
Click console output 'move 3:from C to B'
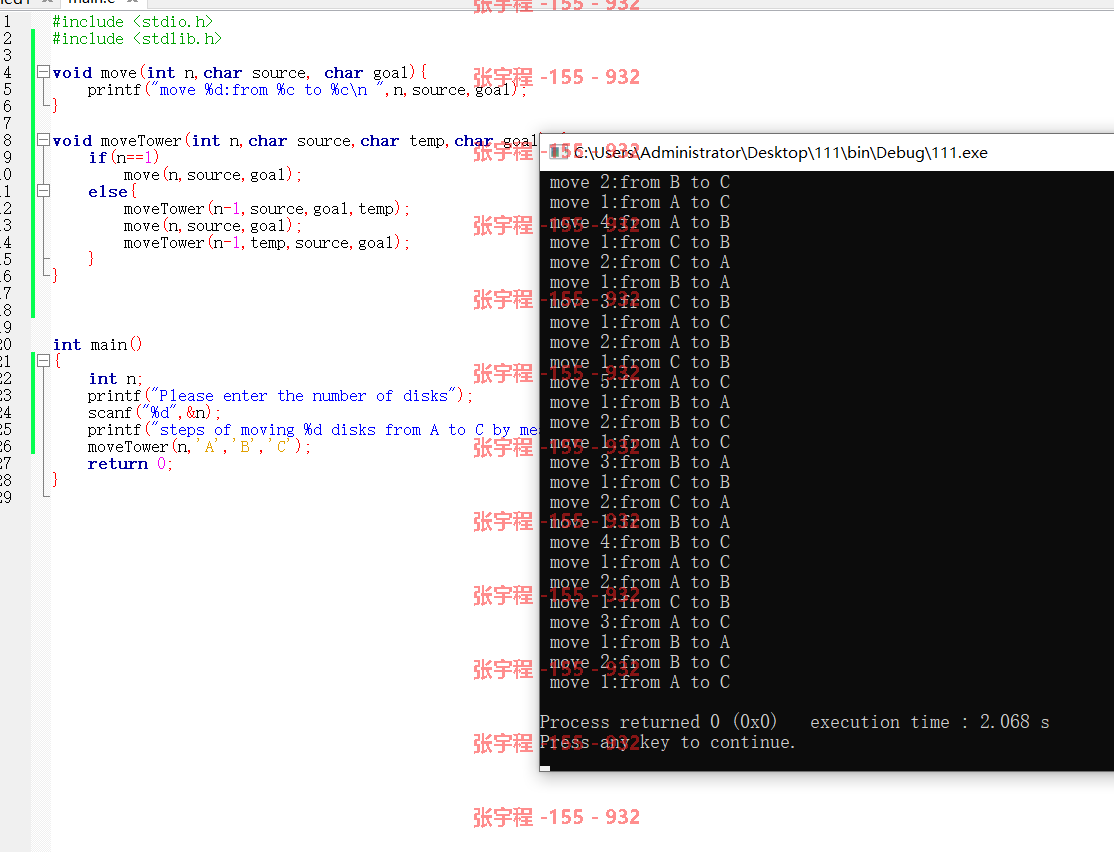click(639, 302)
